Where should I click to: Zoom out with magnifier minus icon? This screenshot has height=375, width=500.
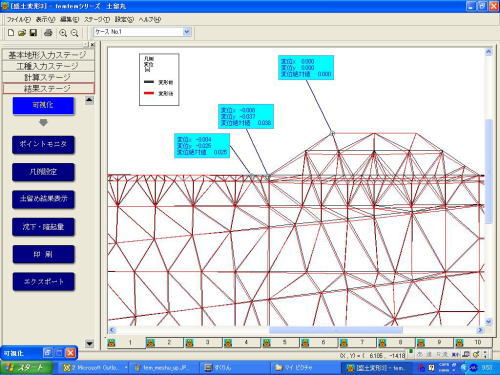pyautogui.click(x=75, y=33)
